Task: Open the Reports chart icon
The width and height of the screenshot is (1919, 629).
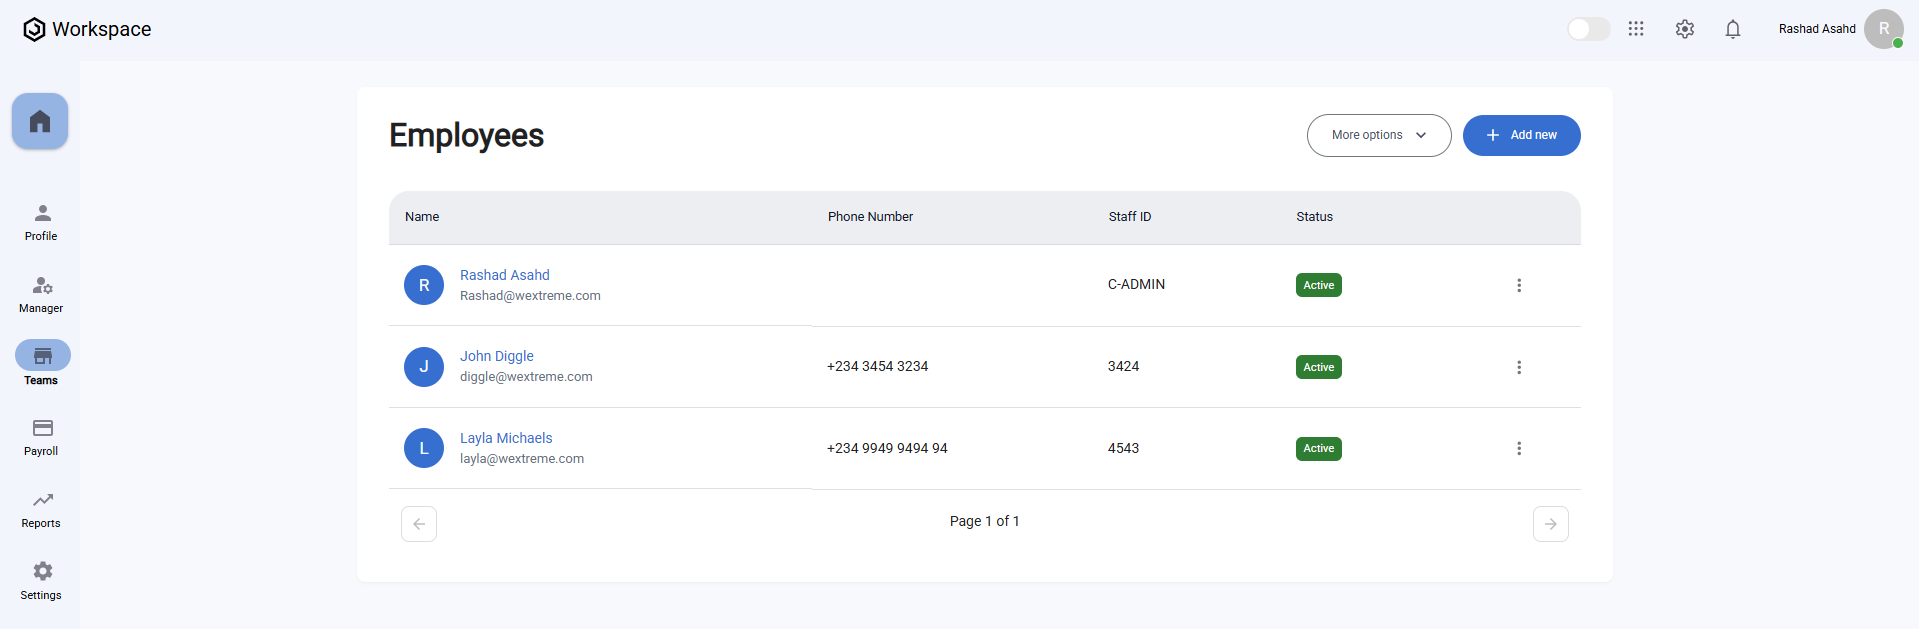Action: coord(42,500)
